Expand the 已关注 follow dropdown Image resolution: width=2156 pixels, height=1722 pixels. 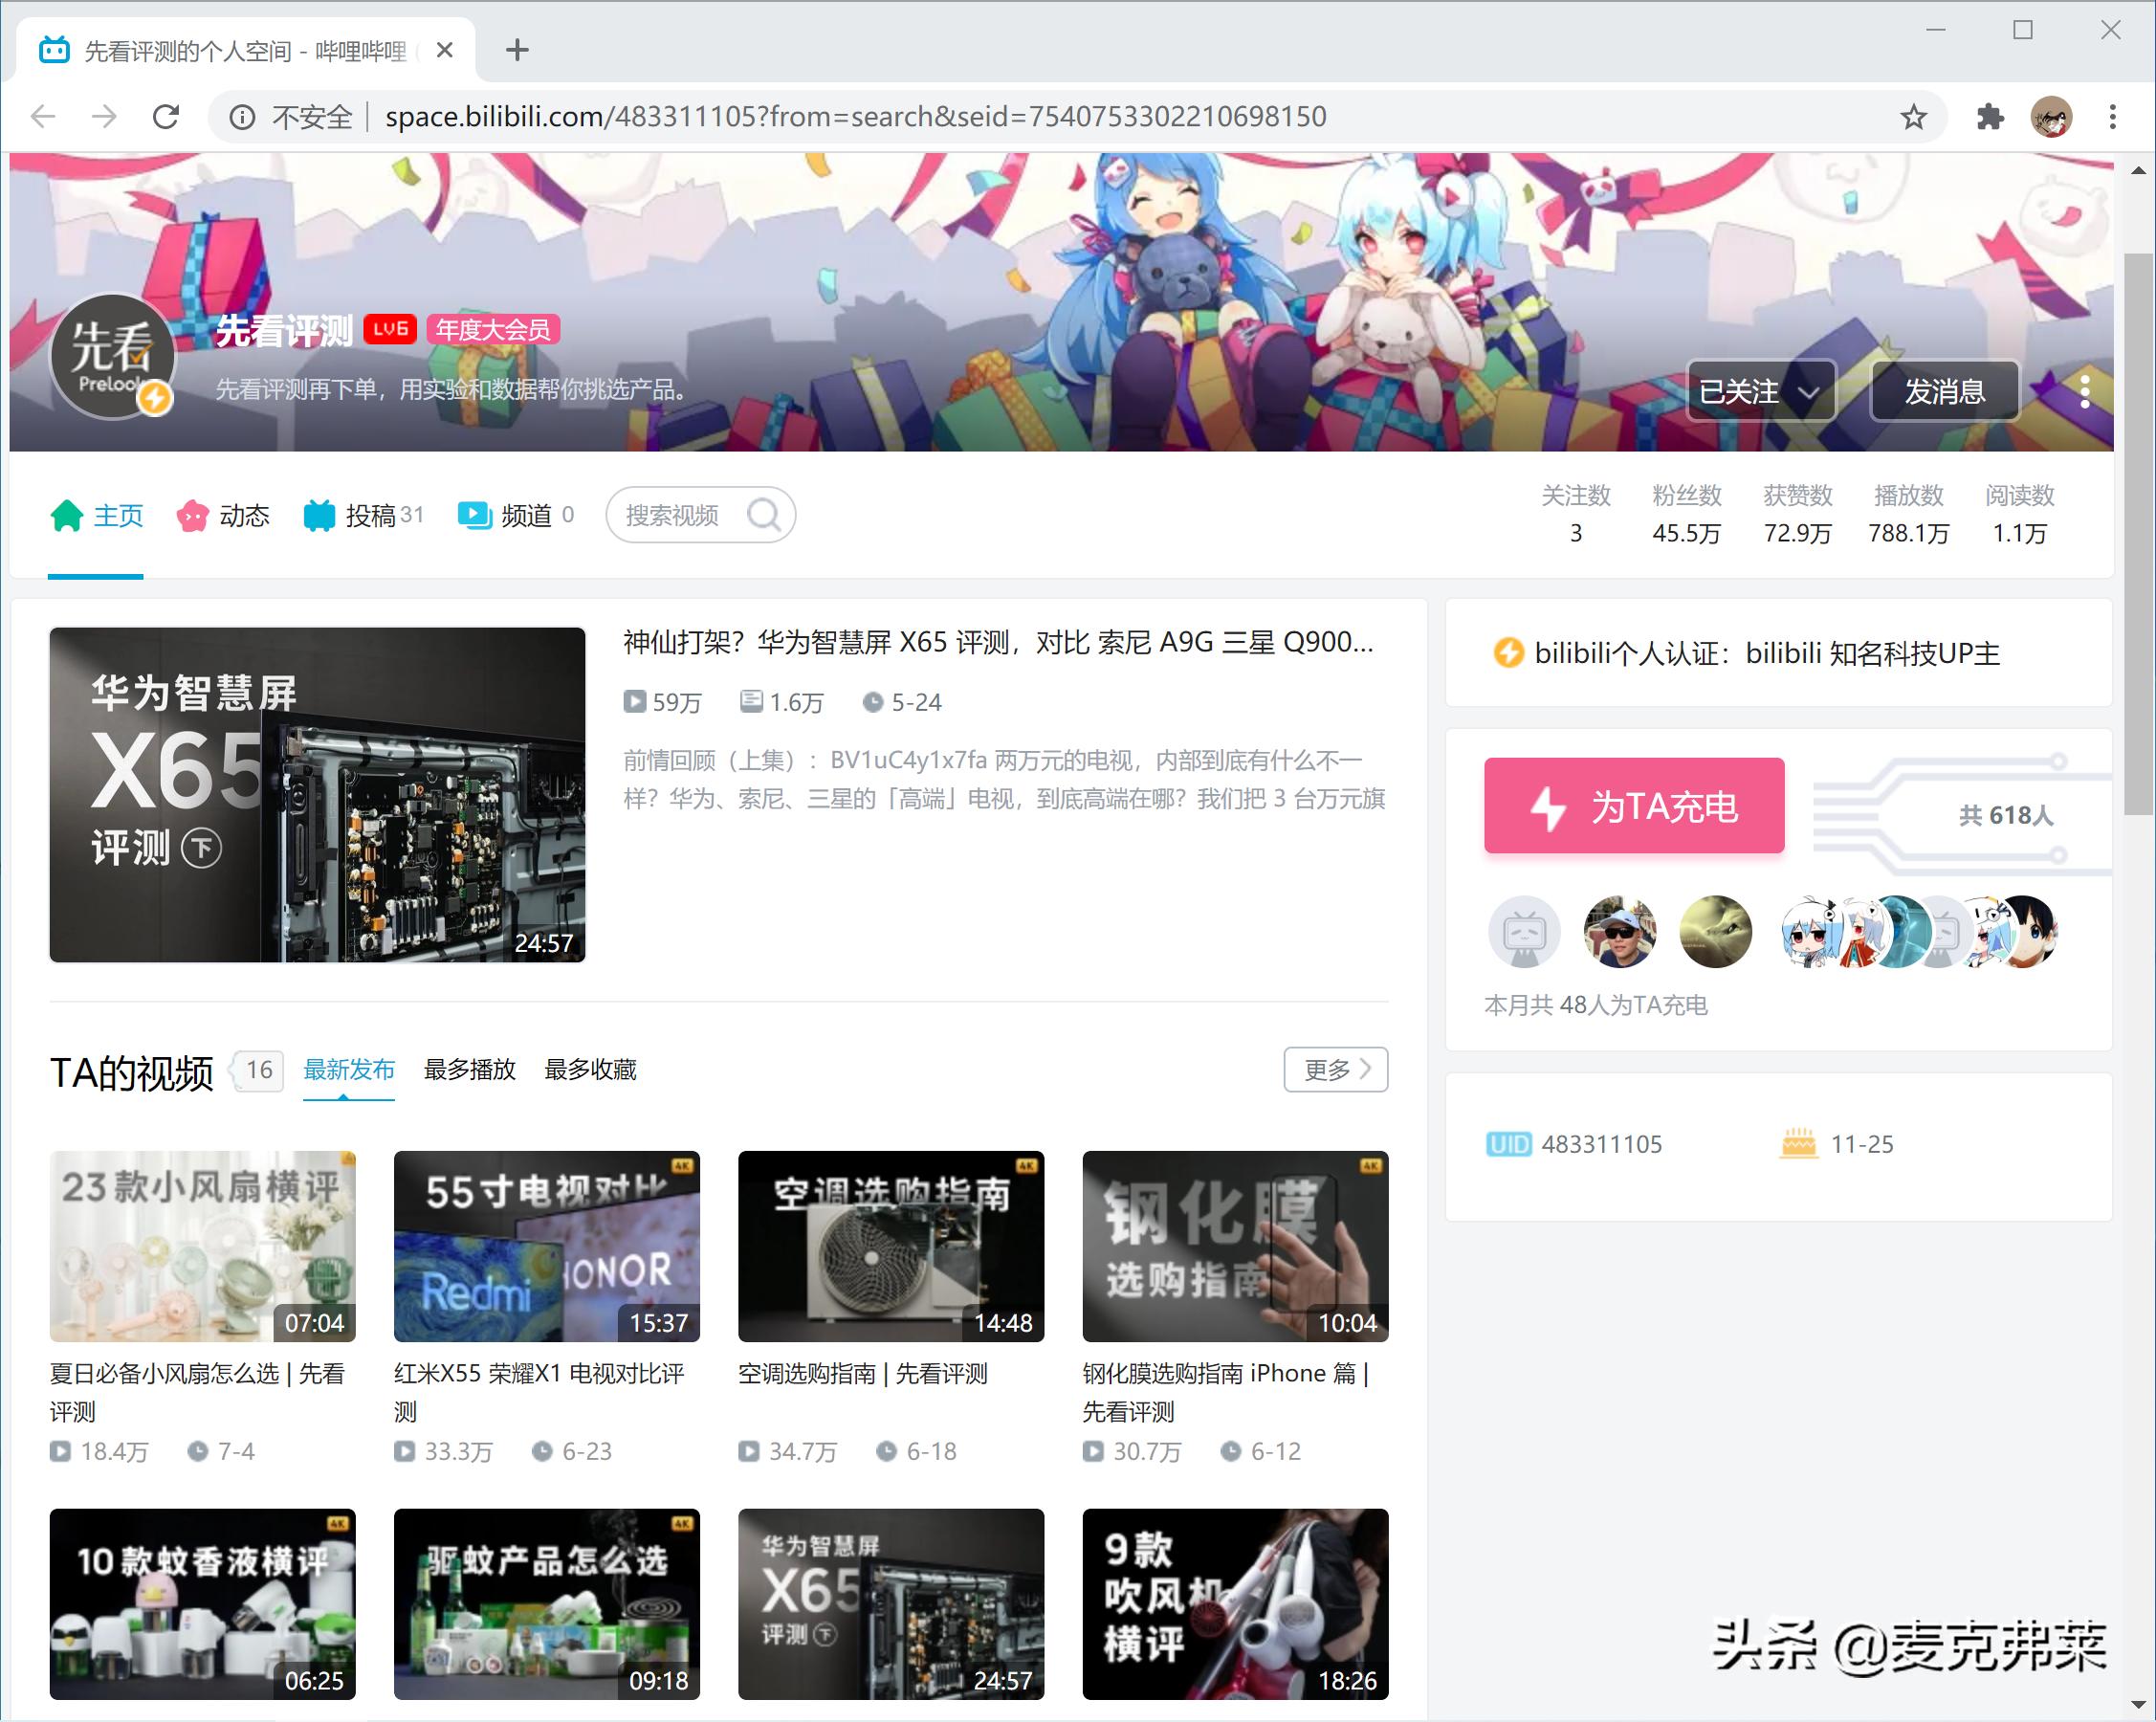1760,391
